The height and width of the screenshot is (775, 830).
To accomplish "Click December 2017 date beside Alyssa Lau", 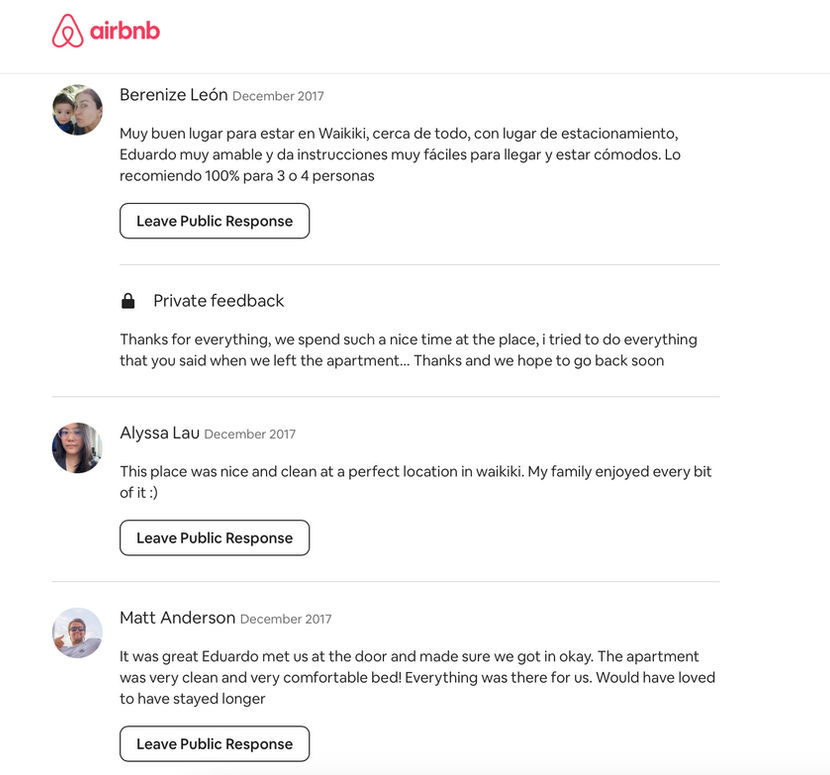I will click(250, 434).
